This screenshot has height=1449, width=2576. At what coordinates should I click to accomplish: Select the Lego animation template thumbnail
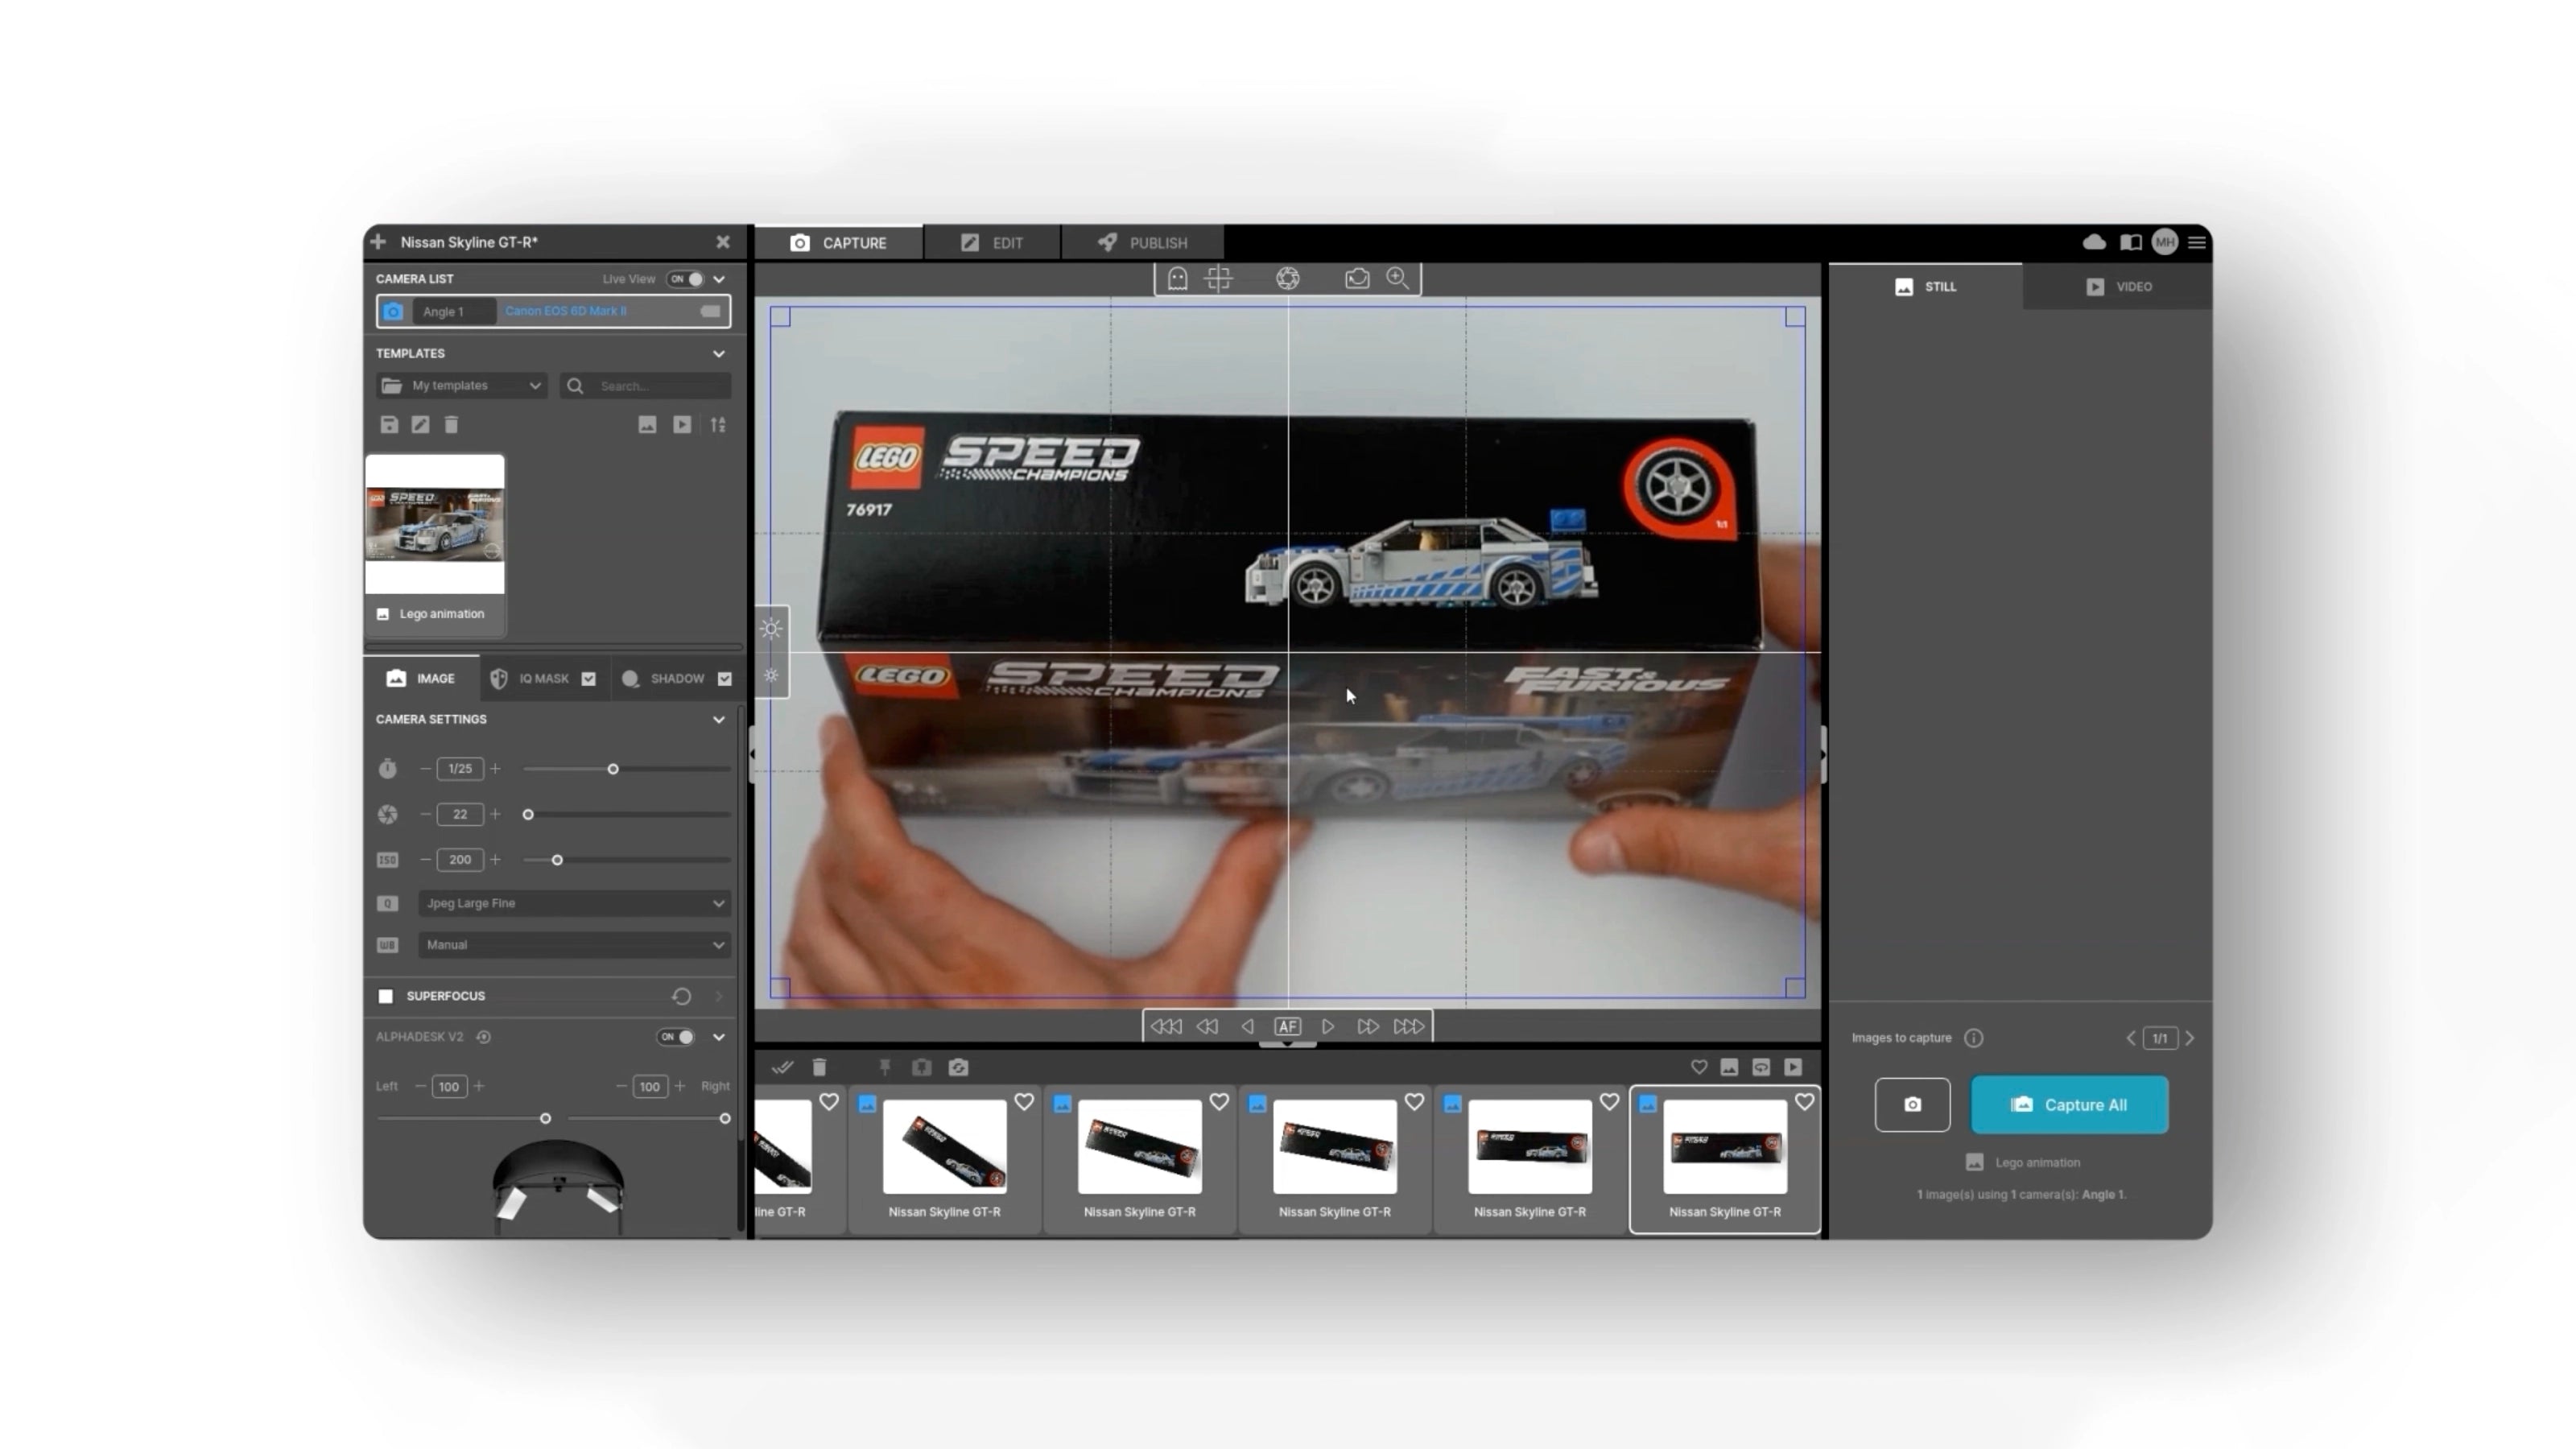[435, 525]
